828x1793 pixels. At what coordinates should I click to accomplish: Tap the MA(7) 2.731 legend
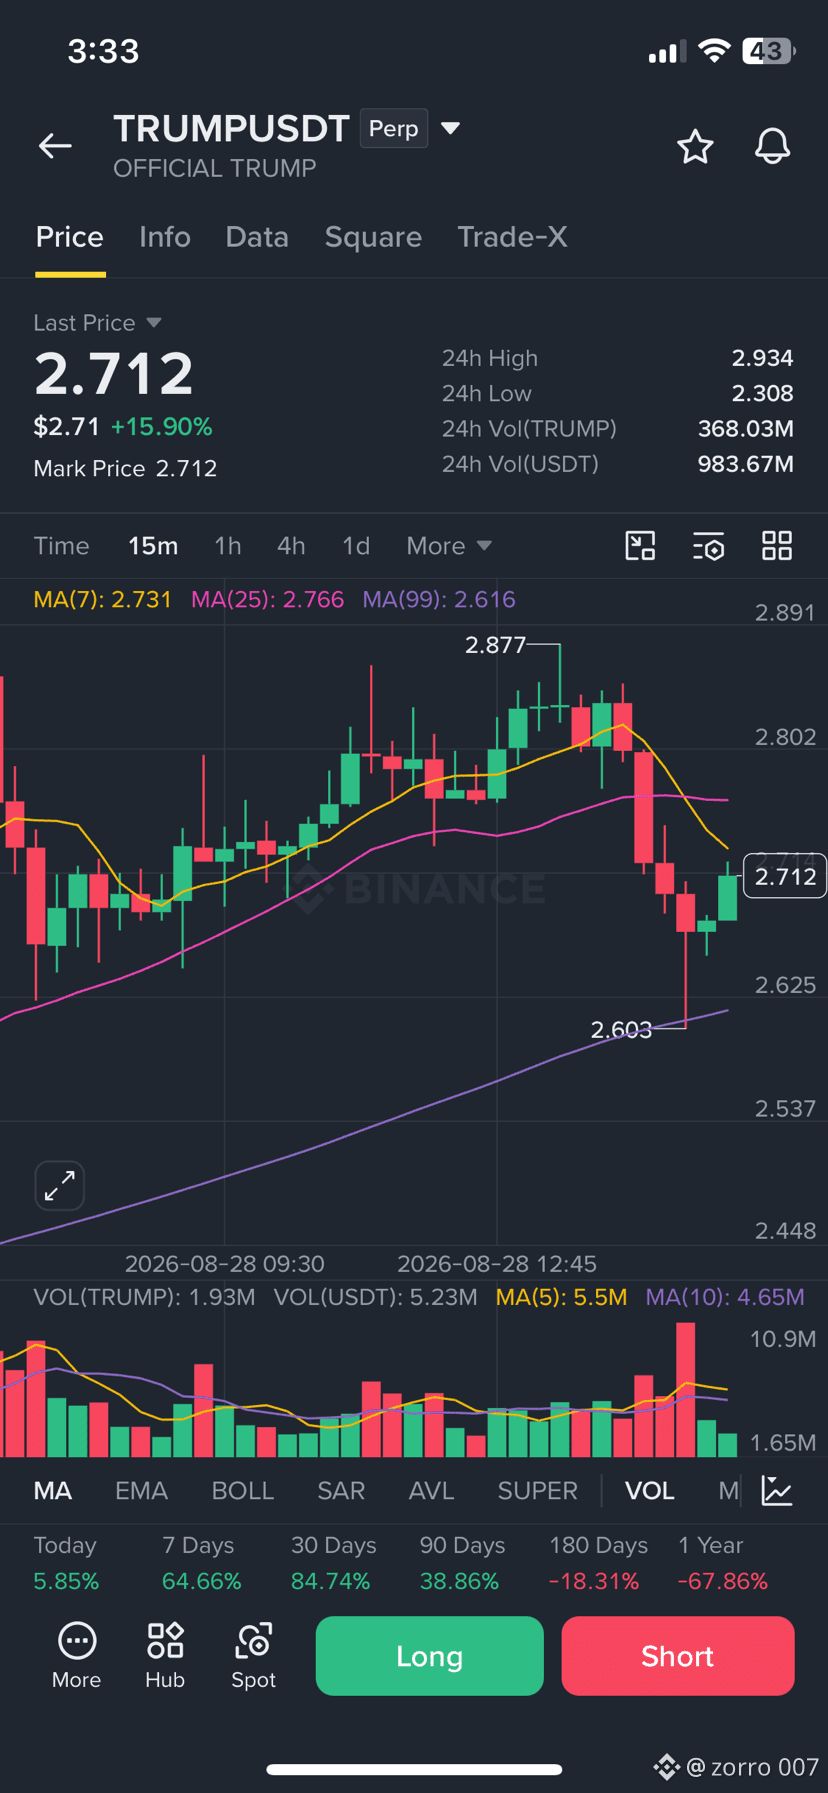(x=103, y=600)
